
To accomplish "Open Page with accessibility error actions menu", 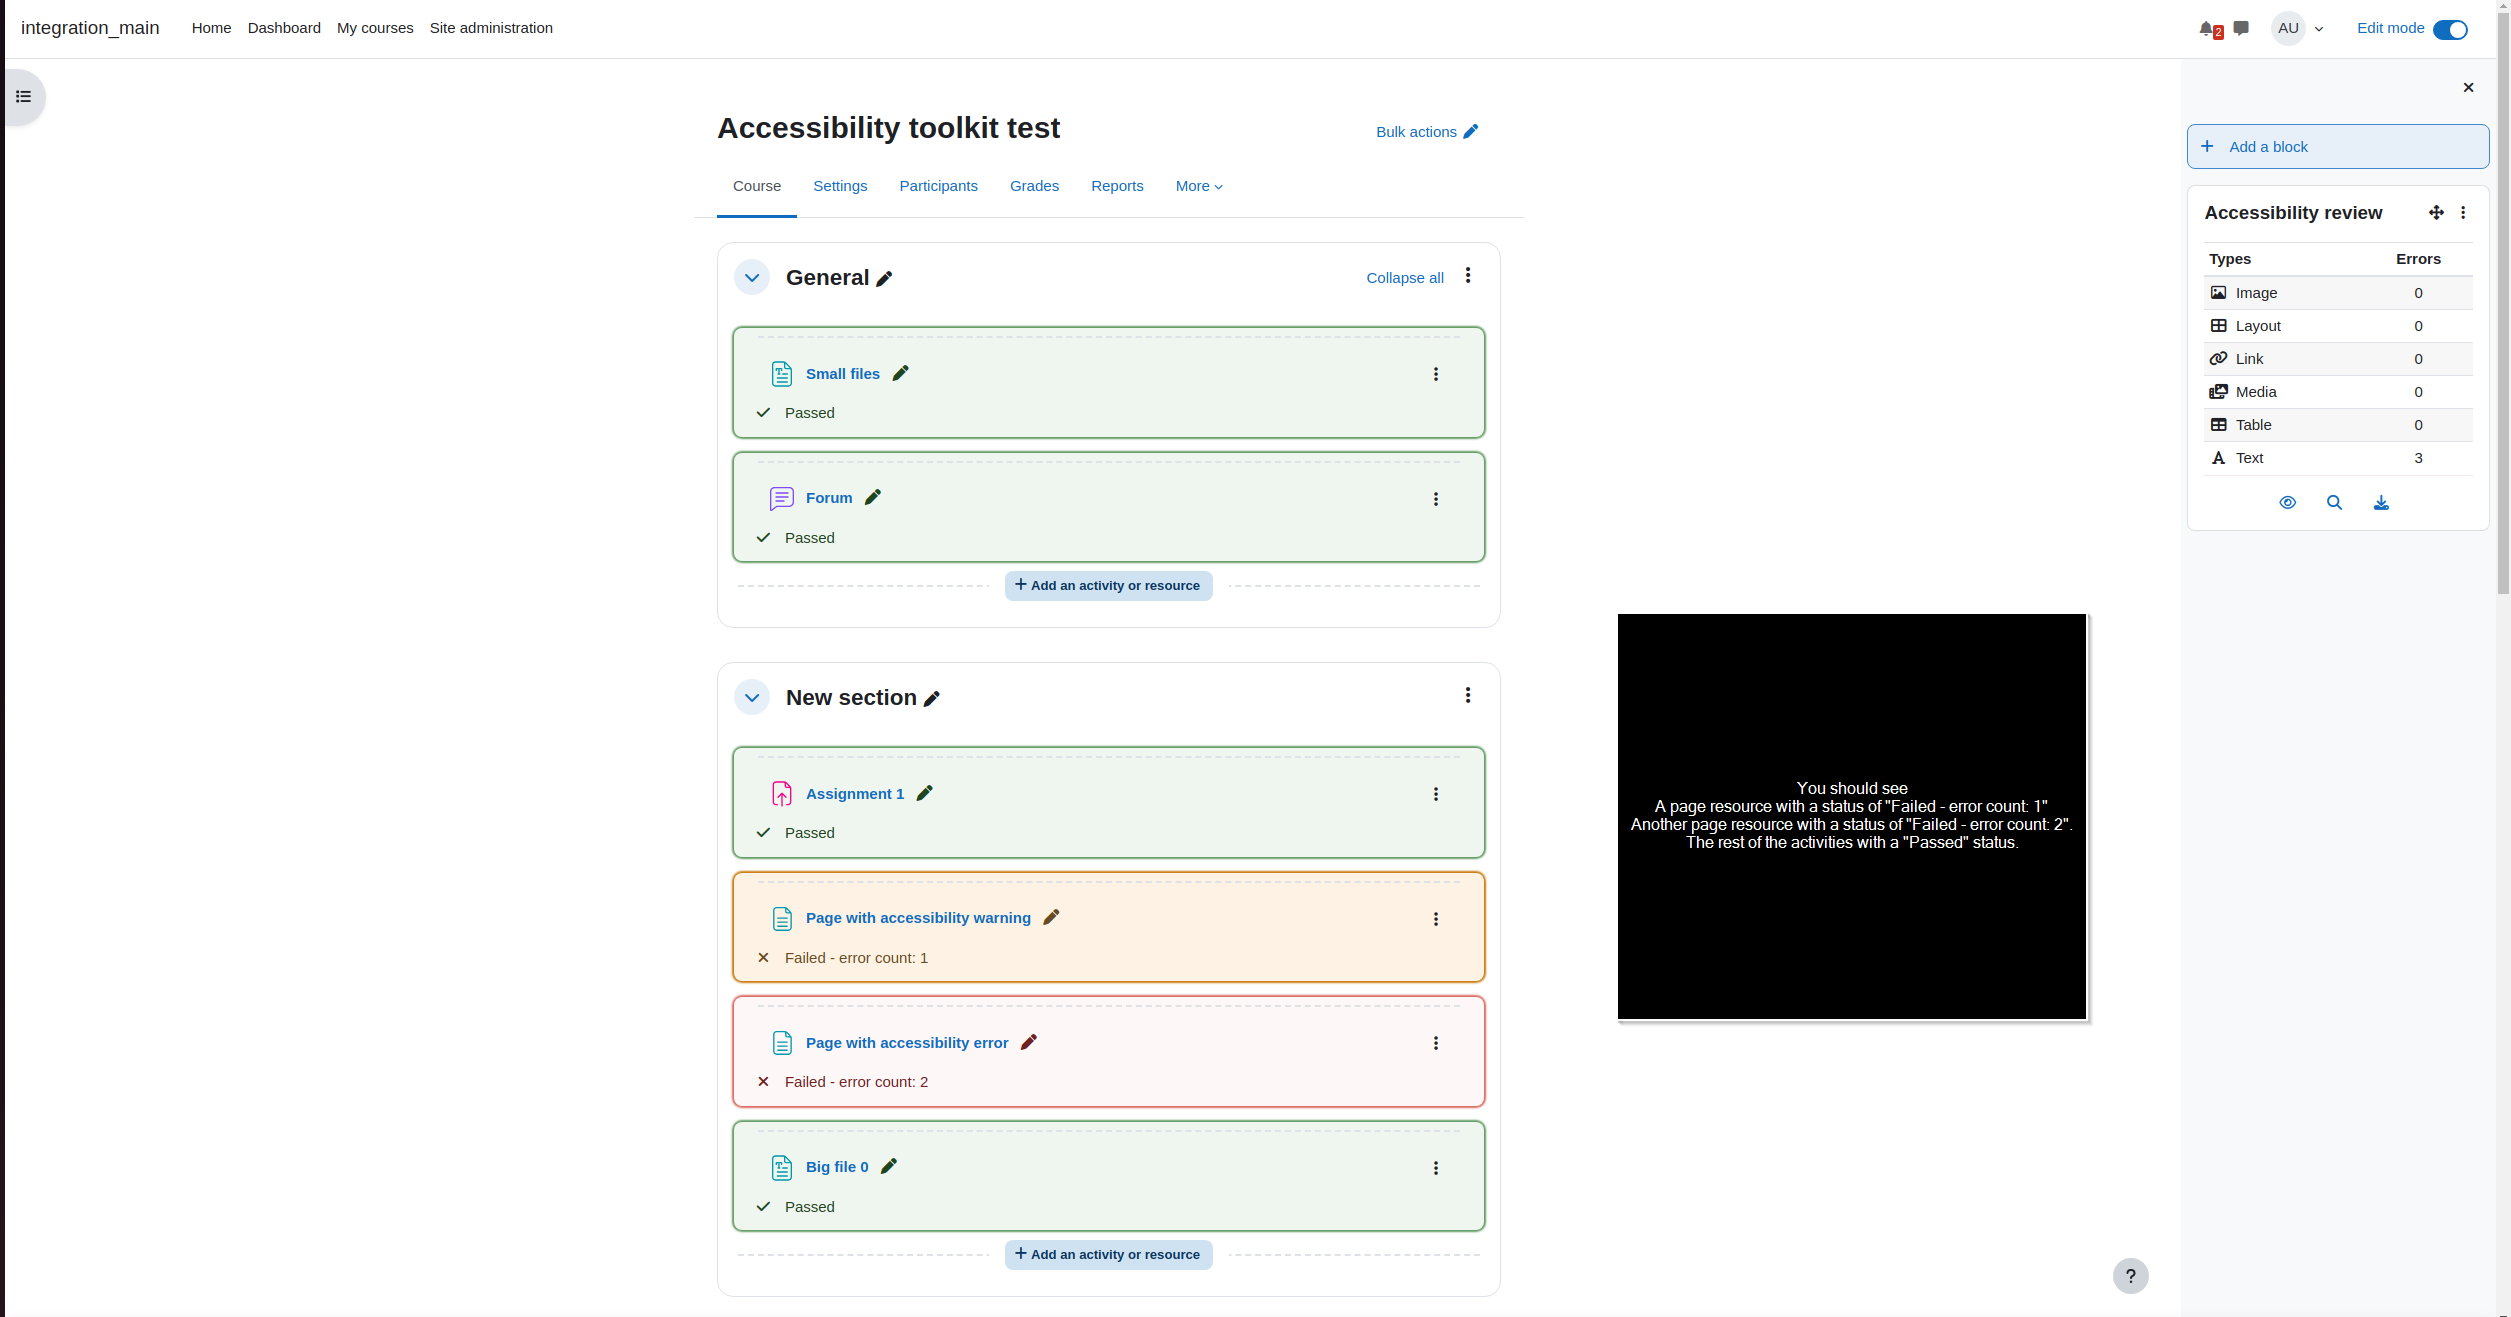I will coord(1436,1043).
